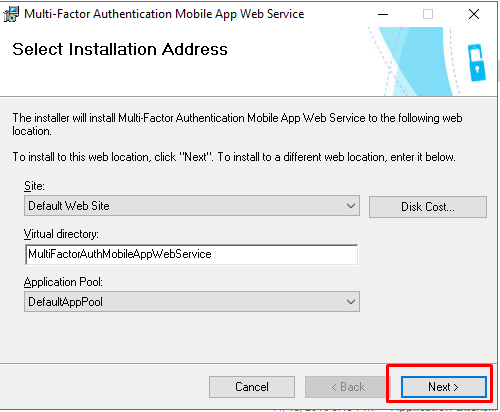The image size is (500, 412).
Task: Open the Application Pool dropdown arrow
Action: point(351,302)
